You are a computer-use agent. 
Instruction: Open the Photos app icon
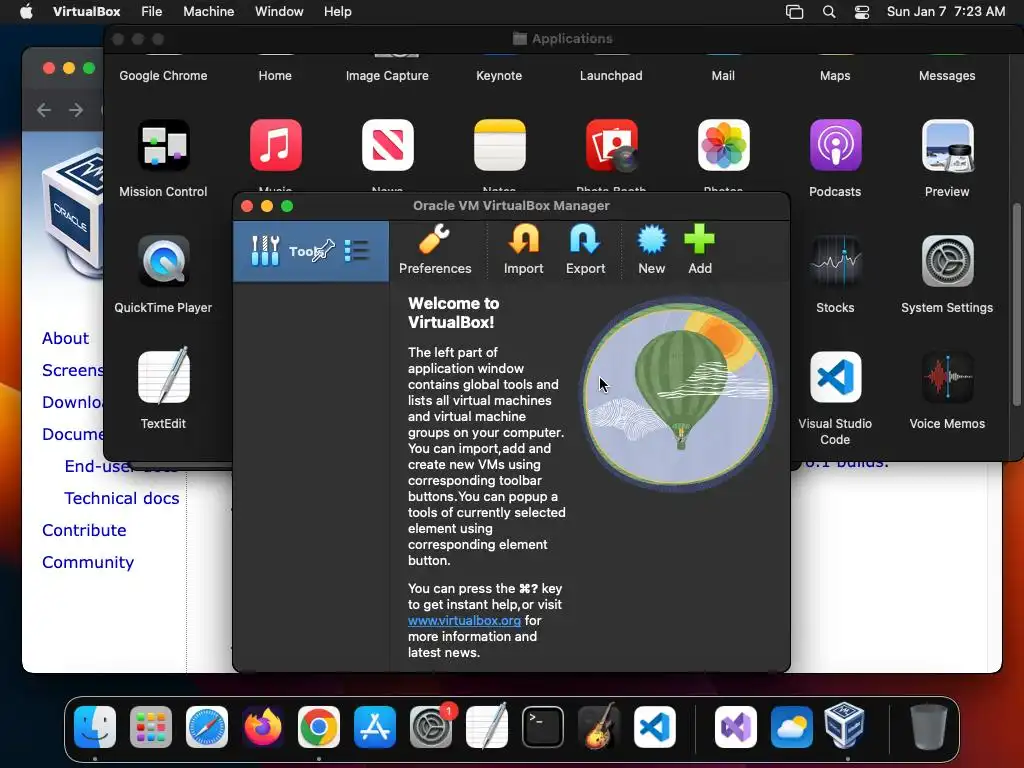(724, 145)
